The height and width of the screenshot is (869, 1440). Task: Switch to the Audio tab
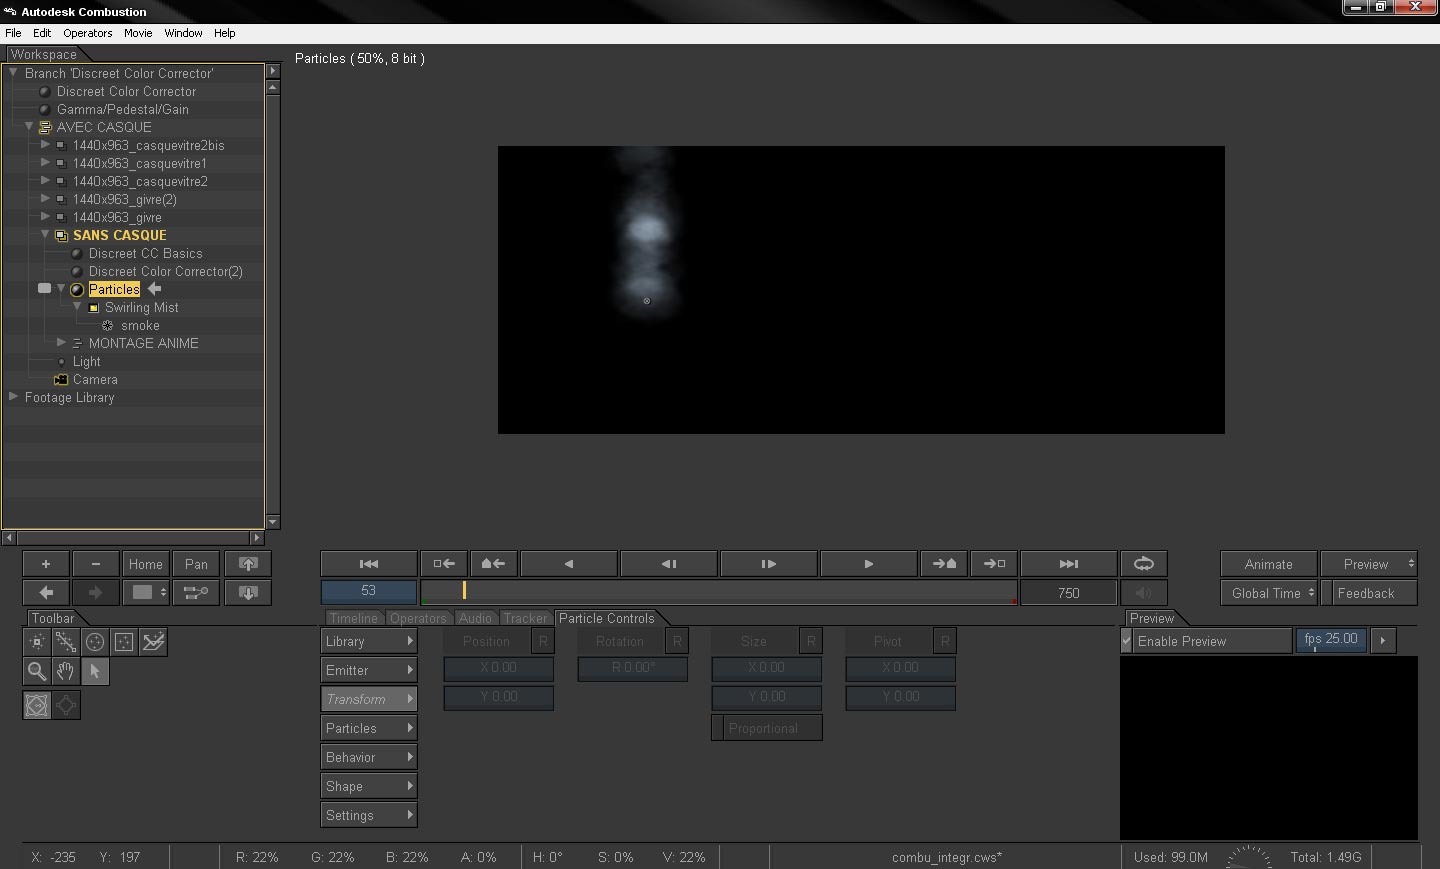475,618
